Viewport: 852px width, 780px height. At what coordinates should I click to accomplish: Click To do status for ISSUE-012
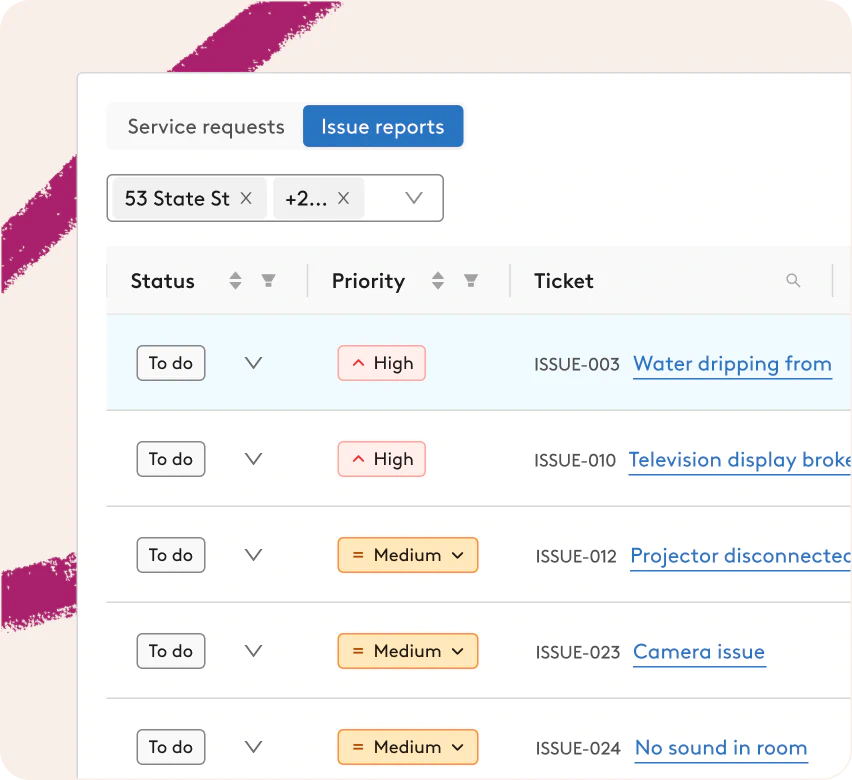click(171, 555)
